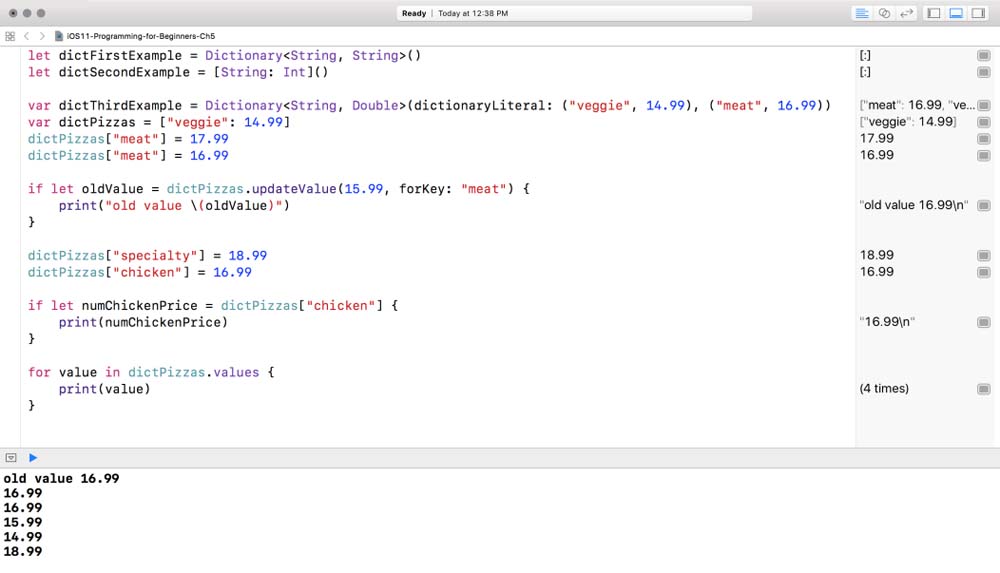Screen dimensions: 1000x573
Task: Toggle the left Navigator panel
Action: click(934, 13)
